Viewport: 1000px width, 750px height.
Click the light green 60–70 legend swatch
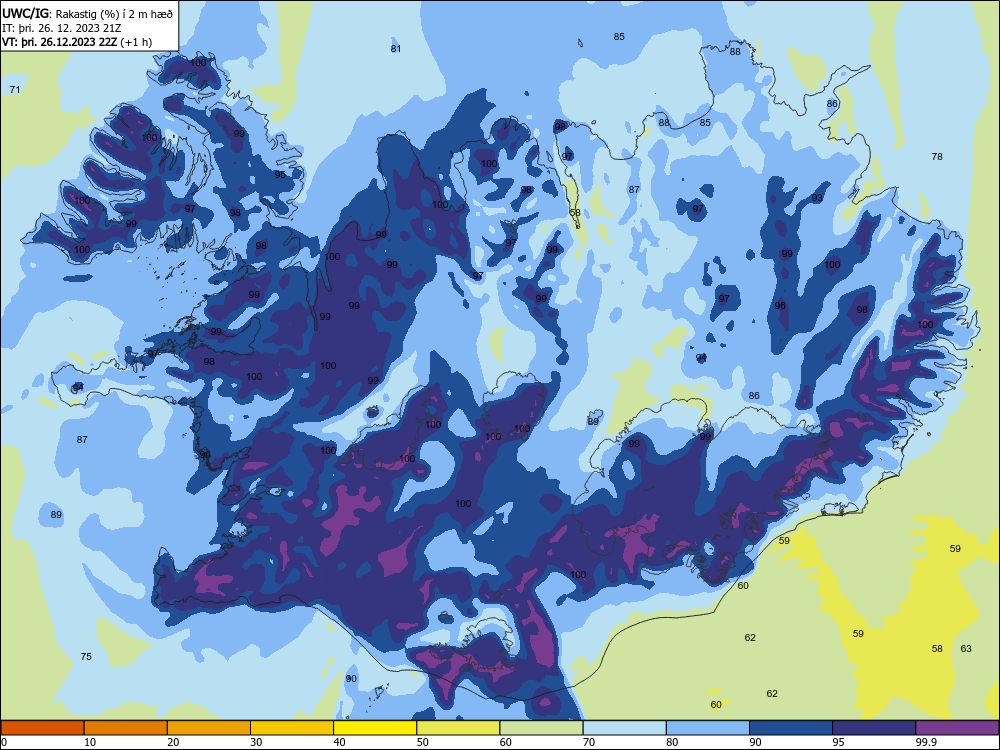click(x=541, y=728)
